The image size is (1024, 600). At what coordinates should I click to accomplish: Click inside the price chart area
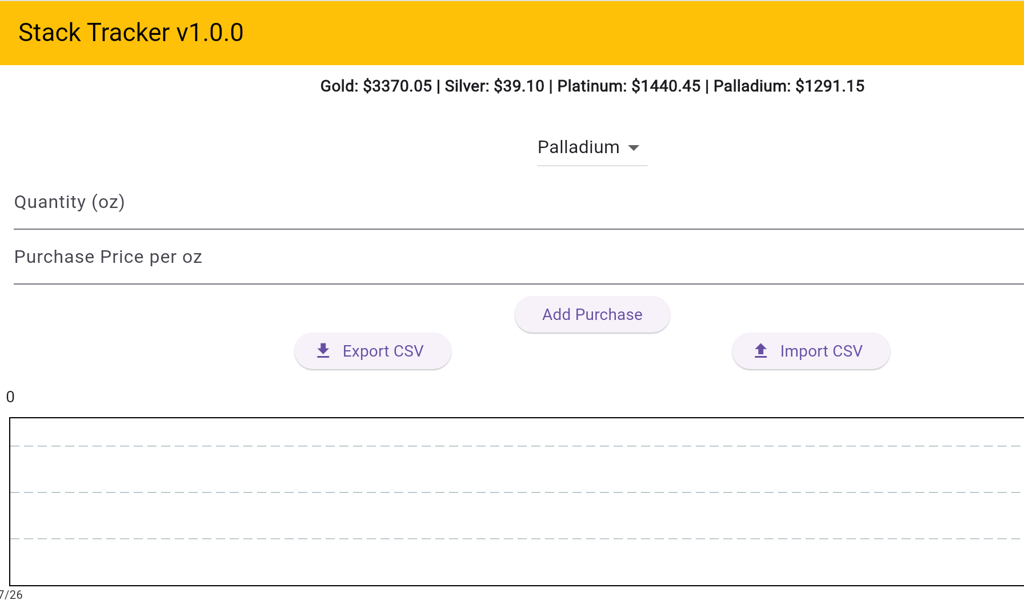pyautogui.click(x=516, y=501)
